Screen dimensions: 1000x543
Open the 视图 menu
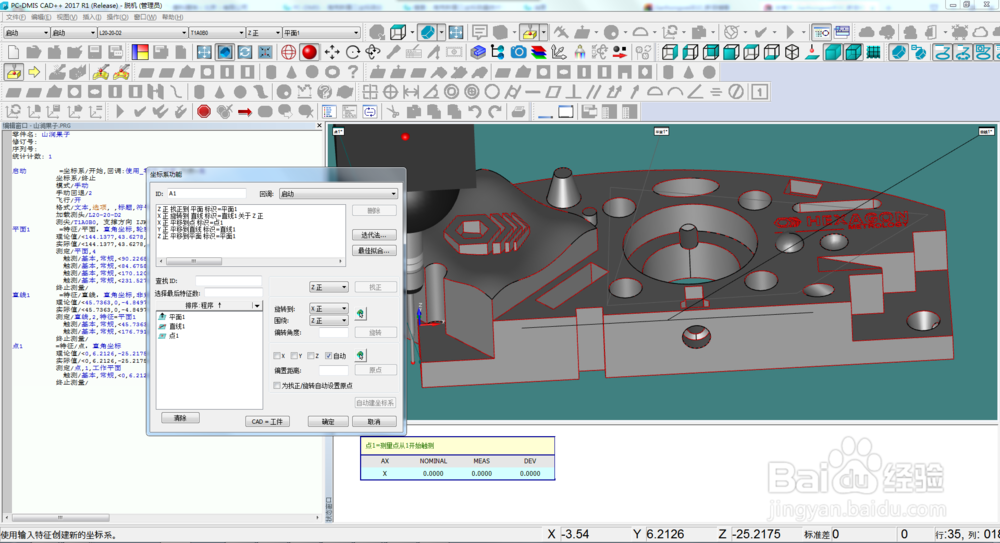coord(67,17)
